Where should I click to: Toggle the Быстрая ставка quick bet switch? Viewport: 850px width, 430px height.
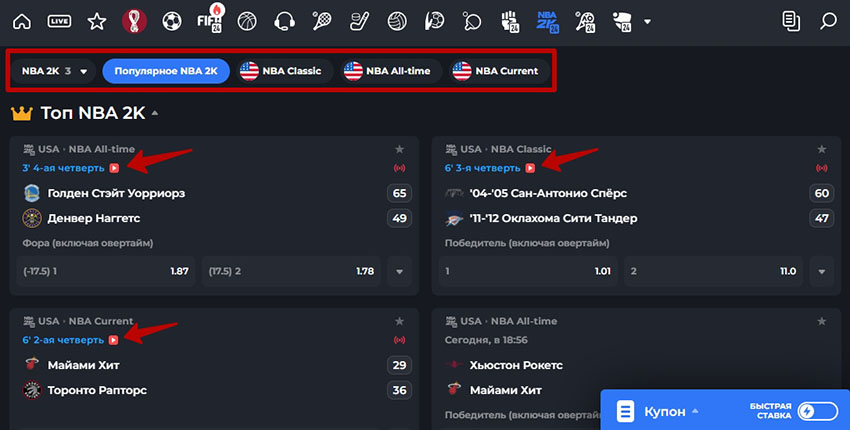819,412
